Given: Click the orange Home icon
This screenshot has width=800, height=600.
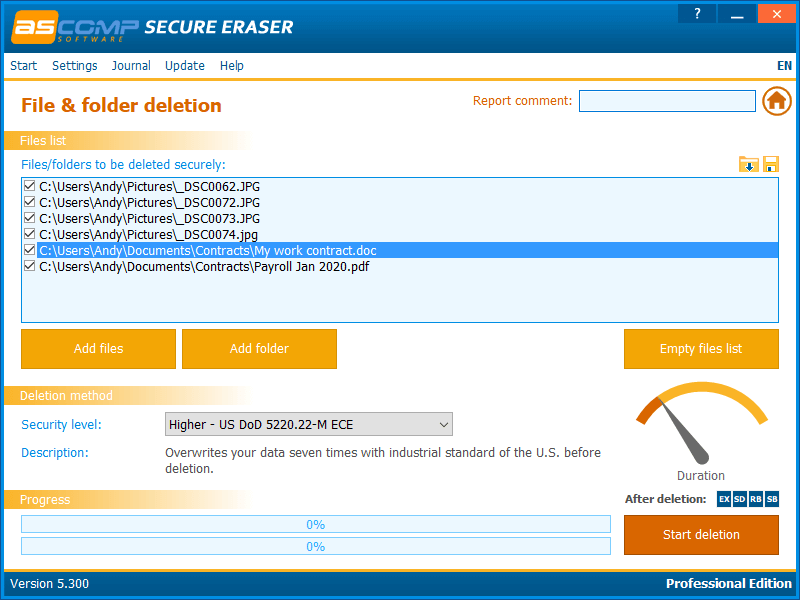Looking at the screenshot, I should [777, 100].
